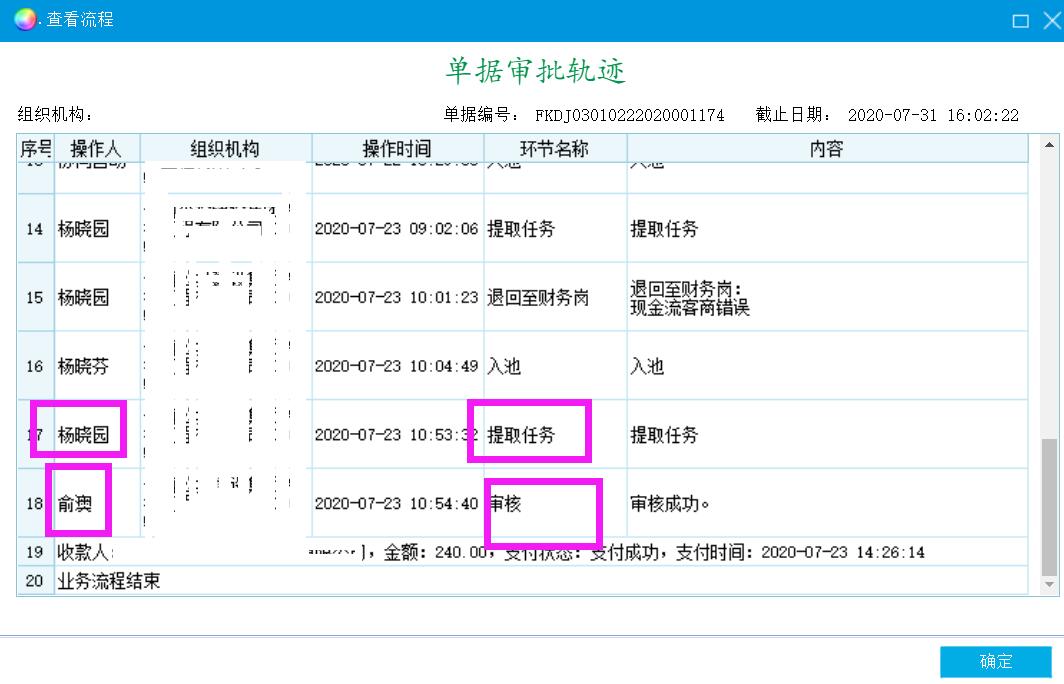Maximize the 查看流程 window

click(1020, 20)
